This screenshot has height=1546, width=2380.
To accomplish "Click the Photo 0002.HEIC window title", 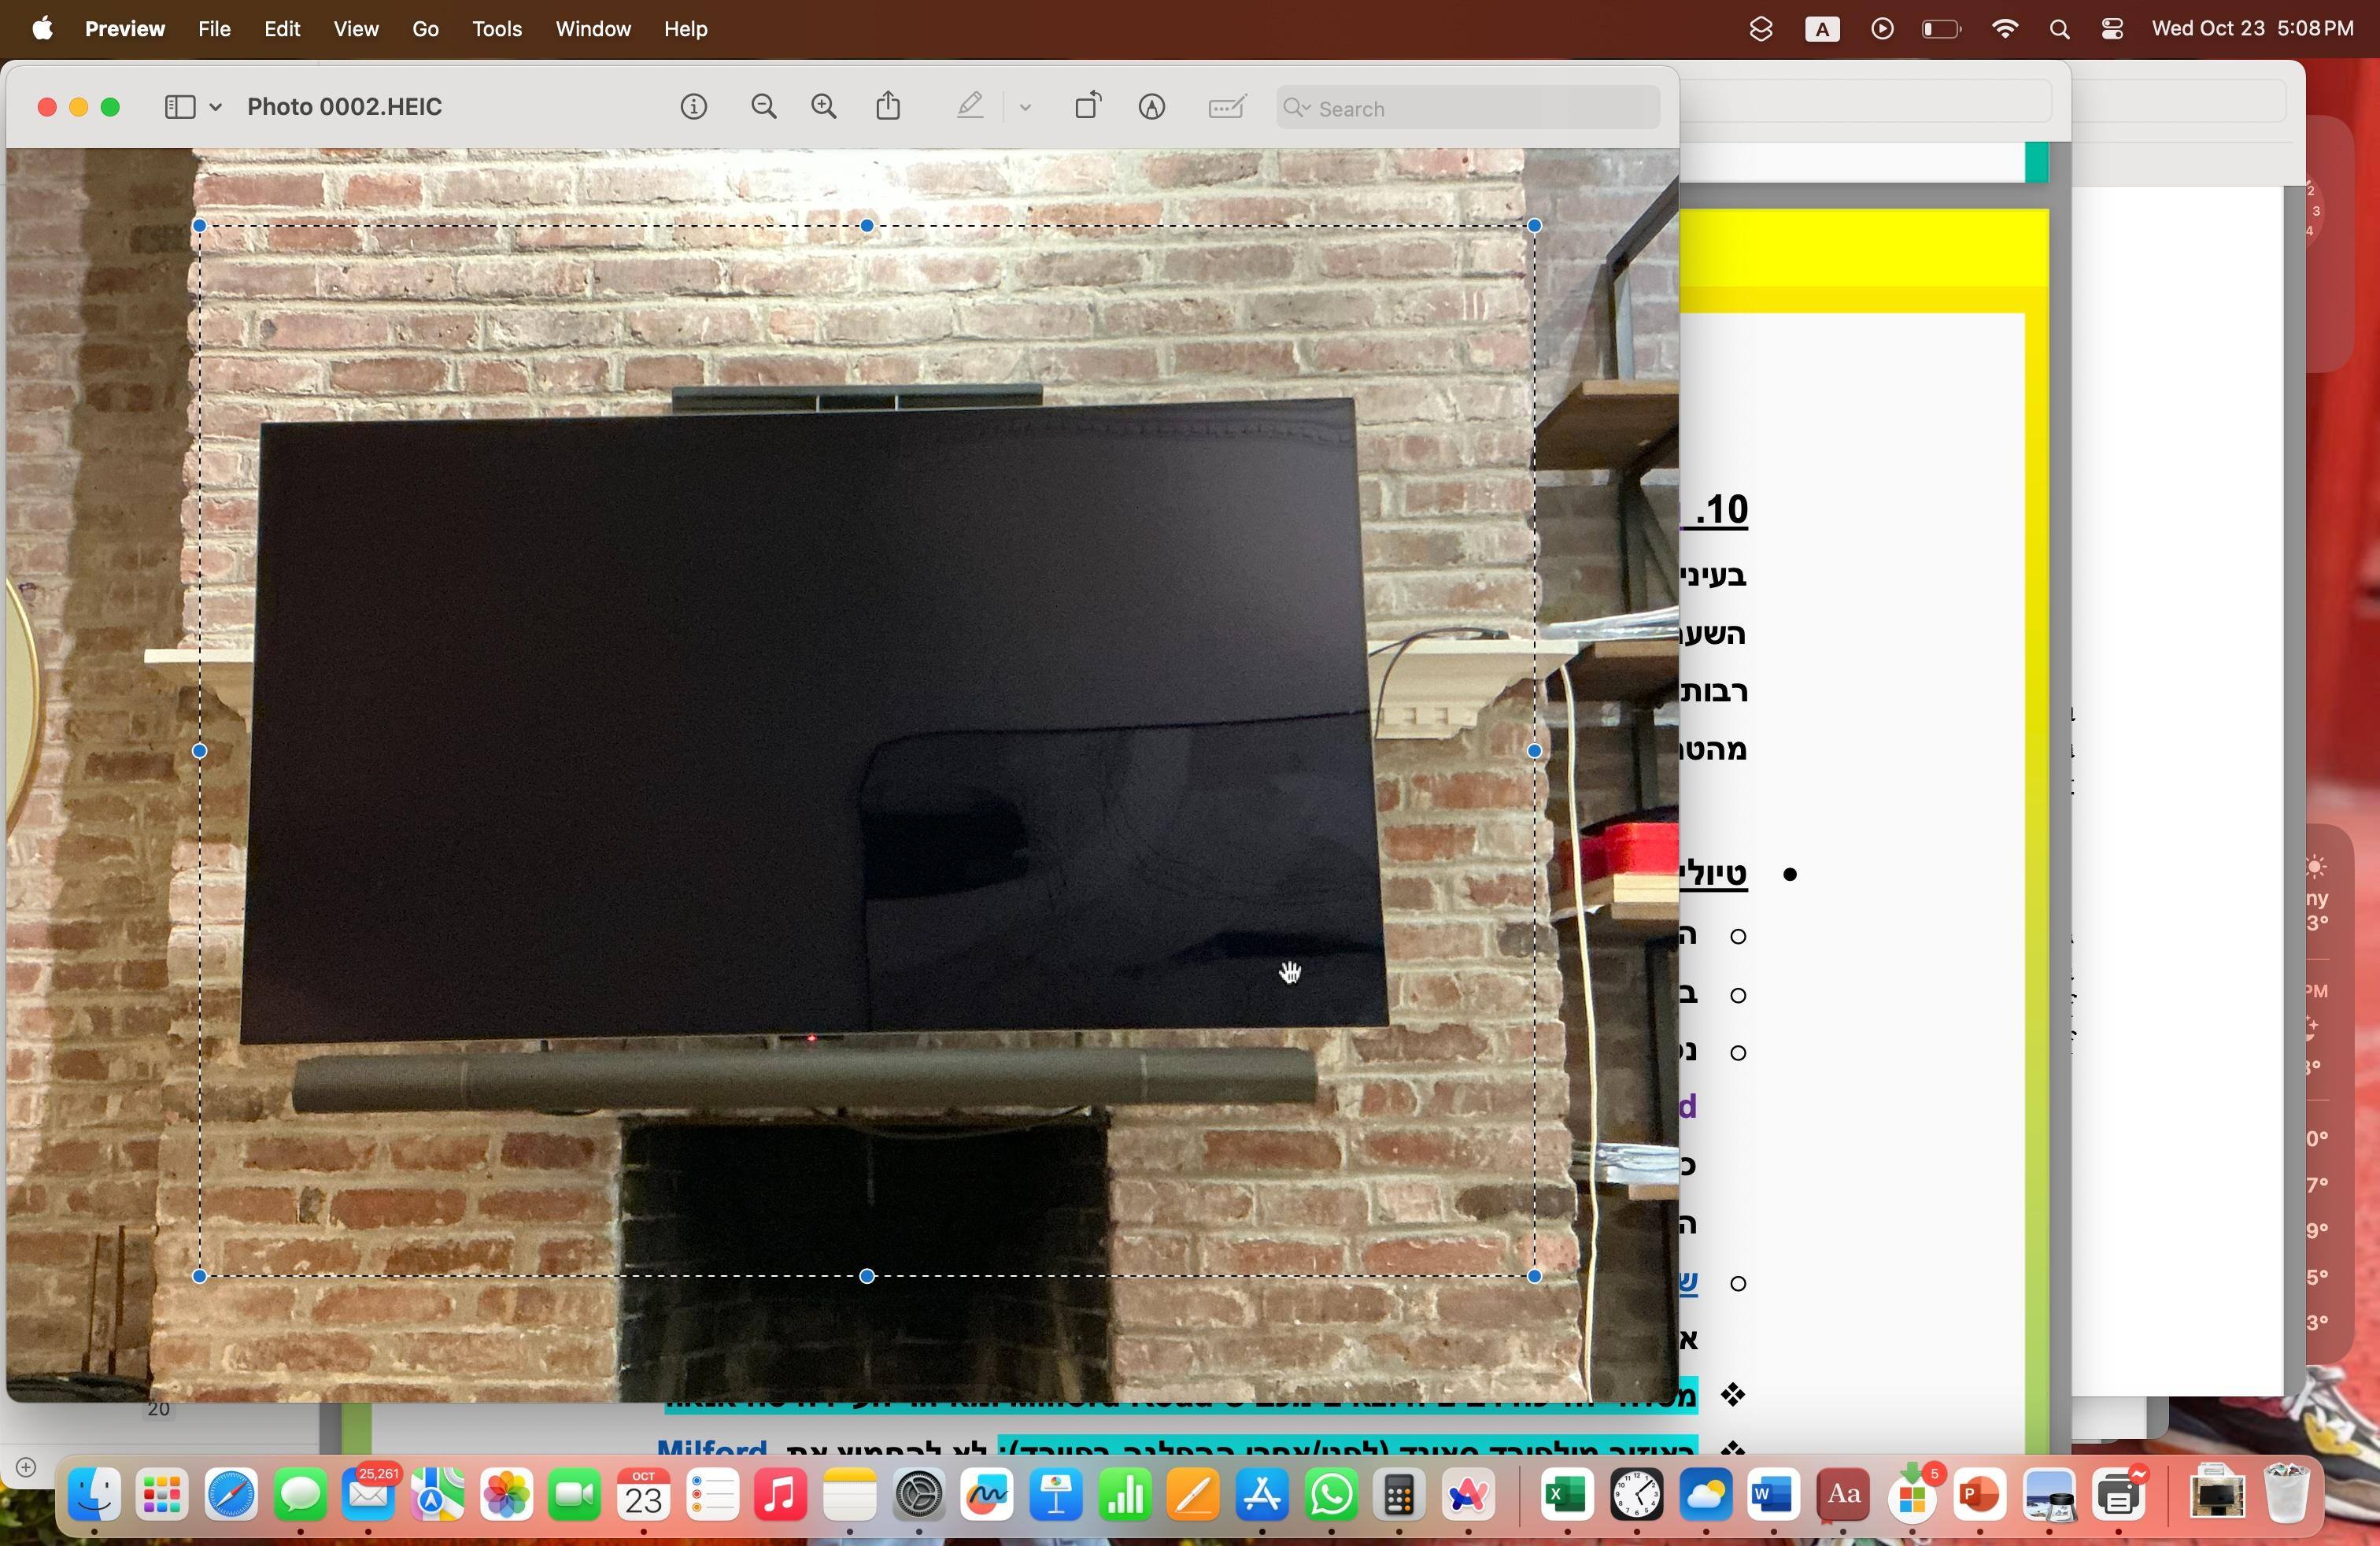I will pyautogui.click(x=344, y=107).
